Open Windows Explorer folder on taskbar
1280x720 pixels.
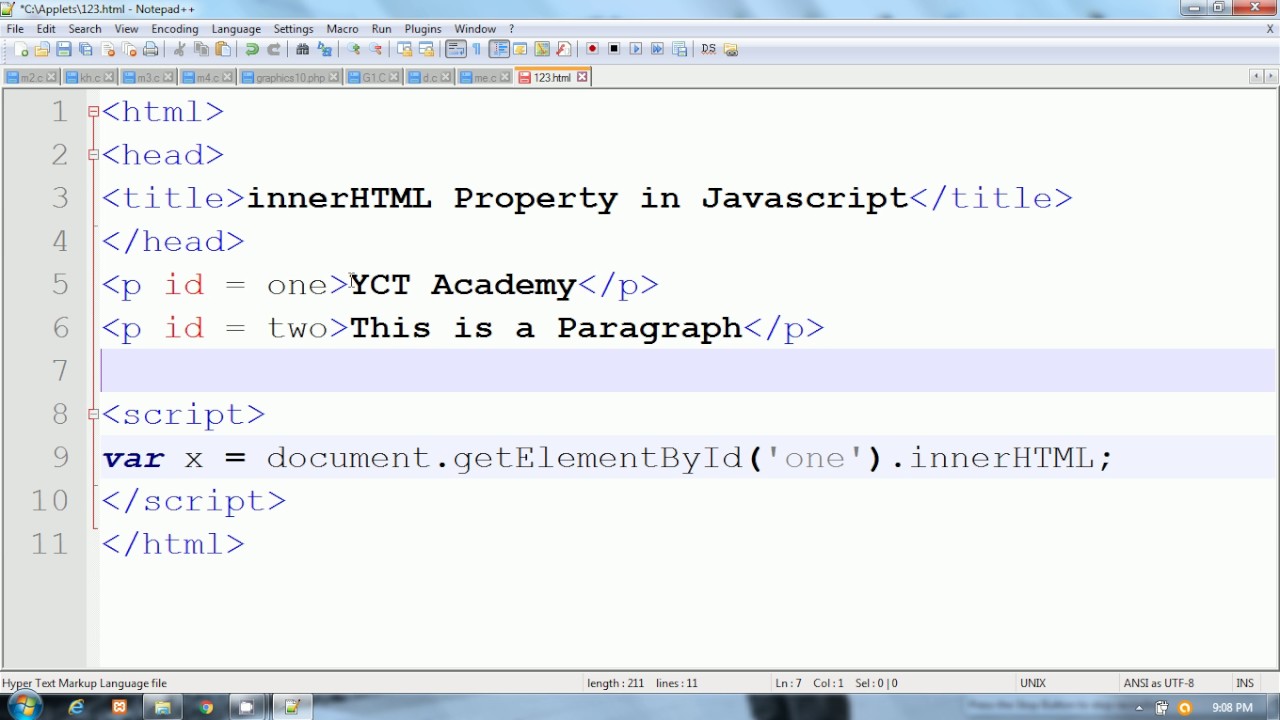pos(162,707)
